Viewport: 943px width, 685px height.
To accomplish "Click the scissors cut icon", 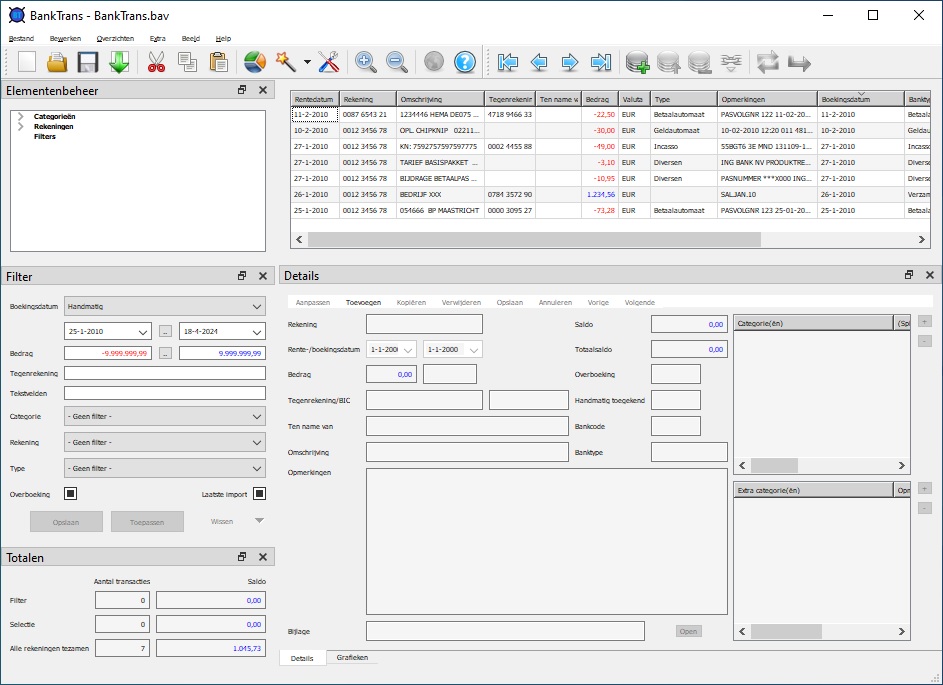I will 156,62.
